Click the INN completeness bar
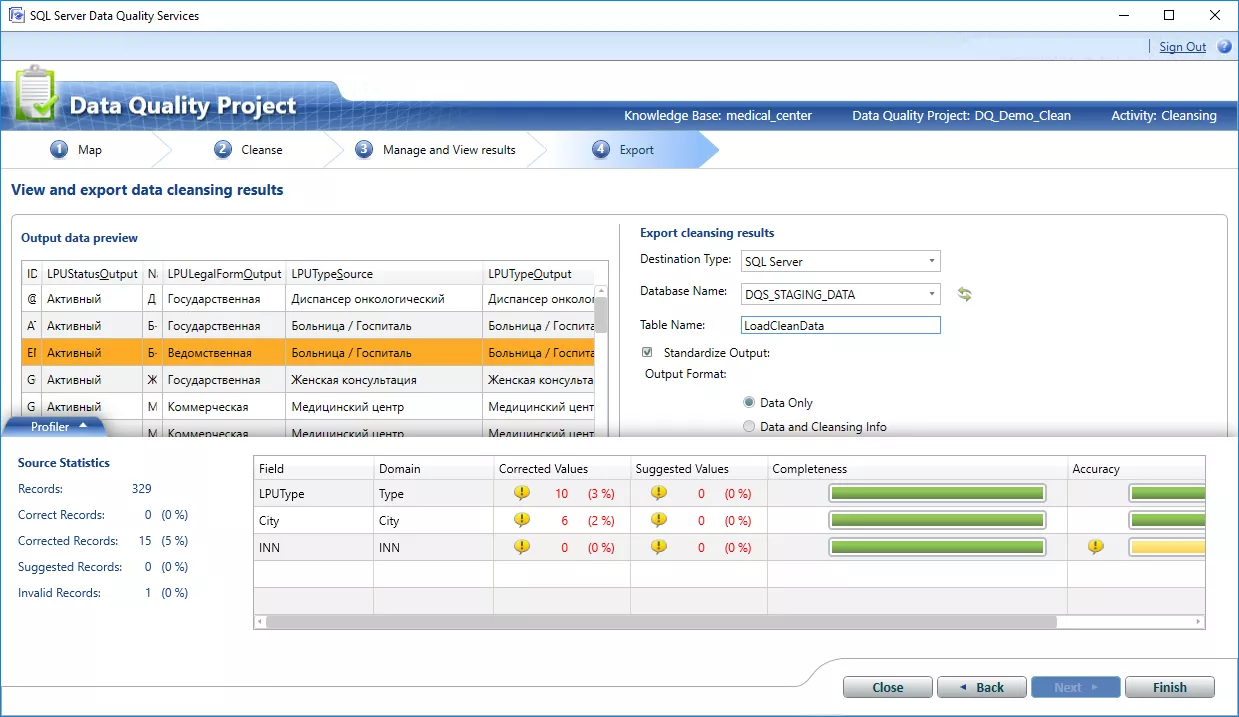1239x717 pixels. tap(938, 547)
